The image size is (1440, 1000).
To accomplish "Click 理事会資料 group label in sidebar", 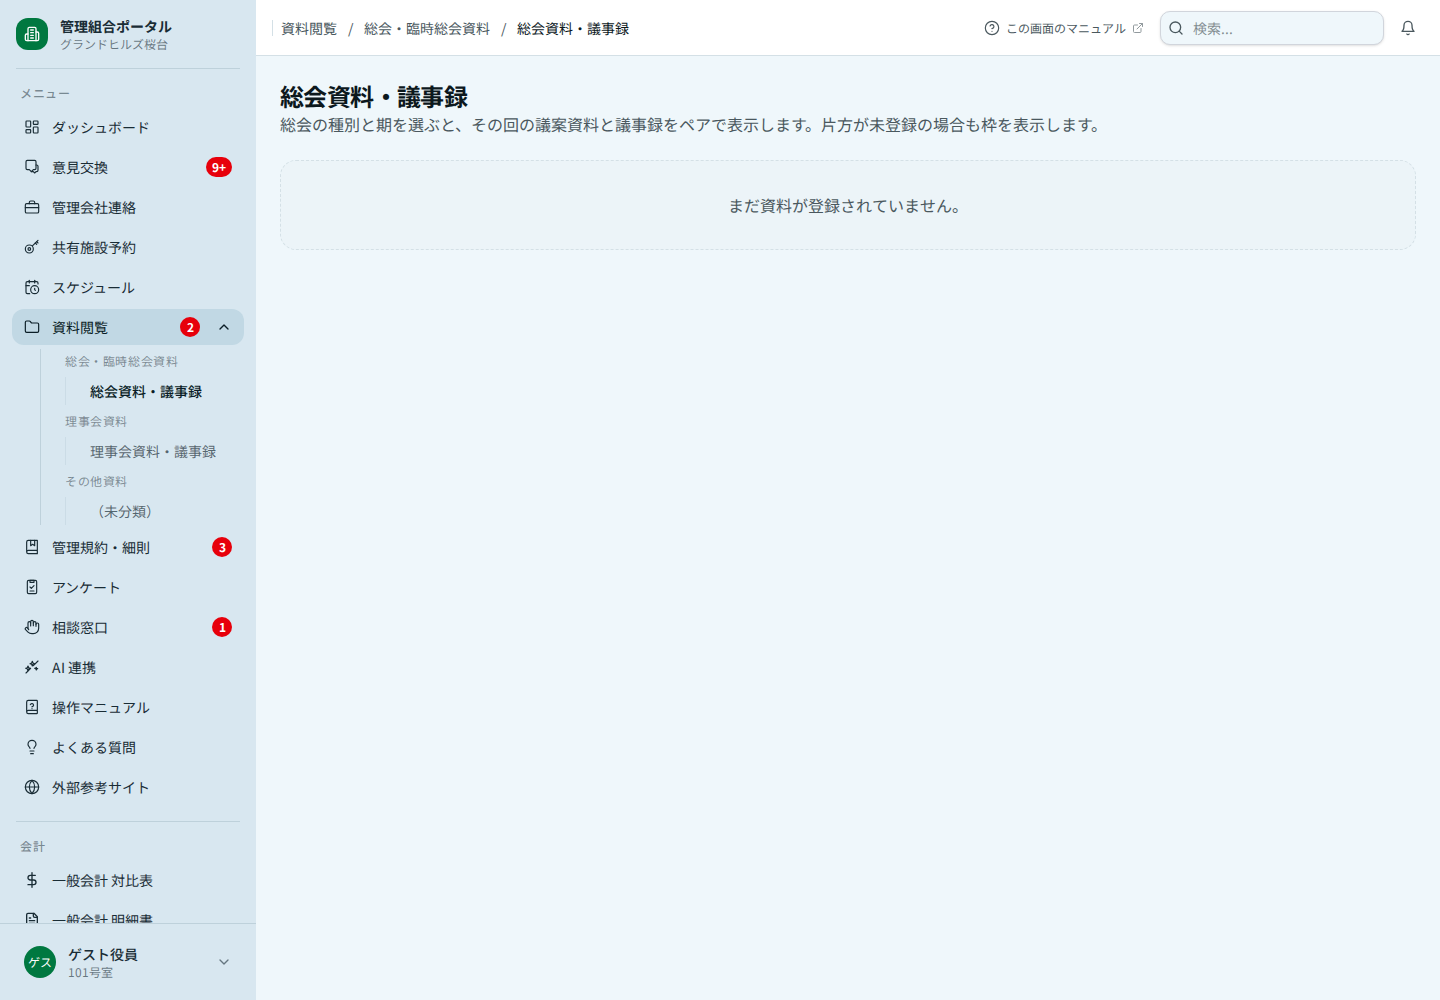I will pyautogui.click(x=96, y=422).
